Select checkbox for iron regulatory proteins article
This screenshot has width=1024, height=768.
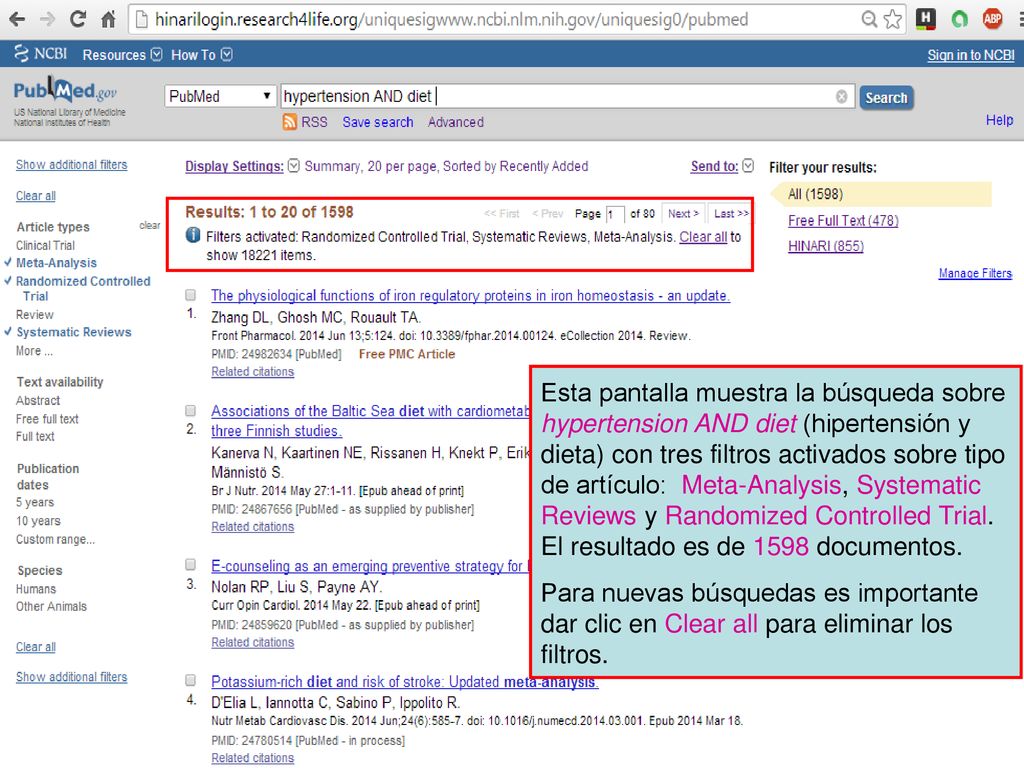coord(191,295)
